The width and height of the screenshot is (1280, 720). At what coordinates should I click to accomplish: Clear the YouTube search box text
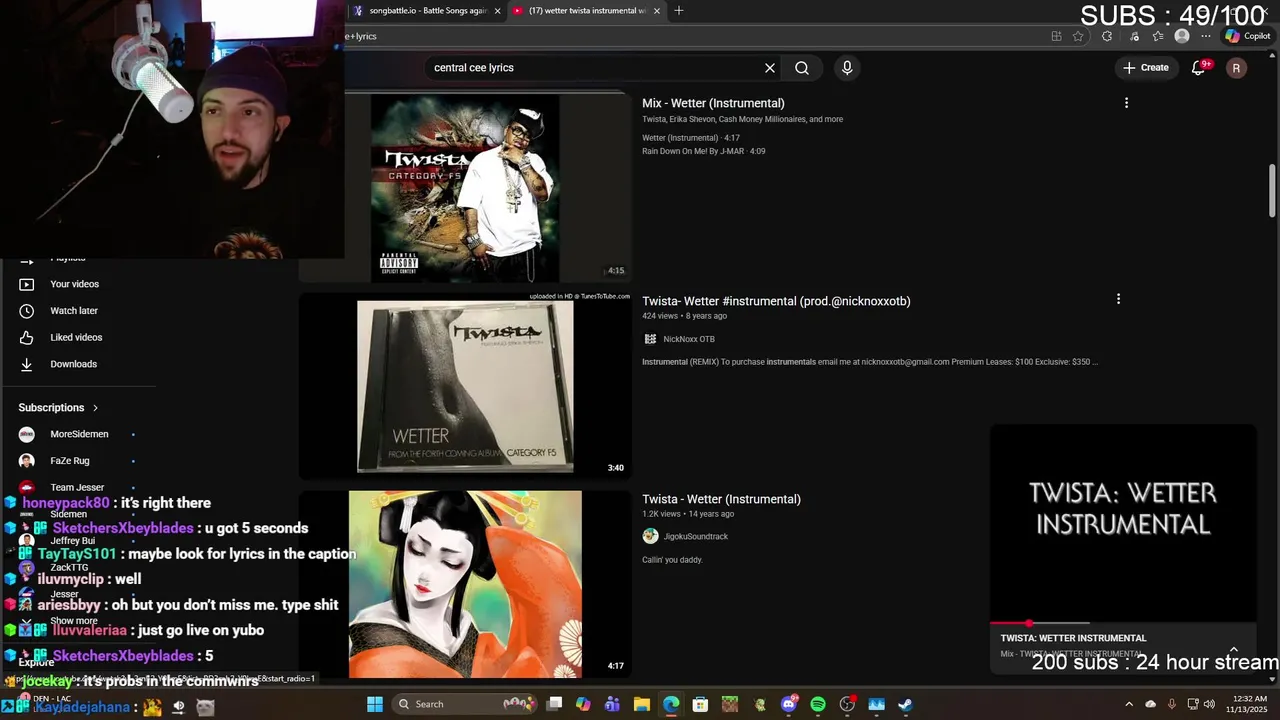pyautogui.click(x=770, y=68)
